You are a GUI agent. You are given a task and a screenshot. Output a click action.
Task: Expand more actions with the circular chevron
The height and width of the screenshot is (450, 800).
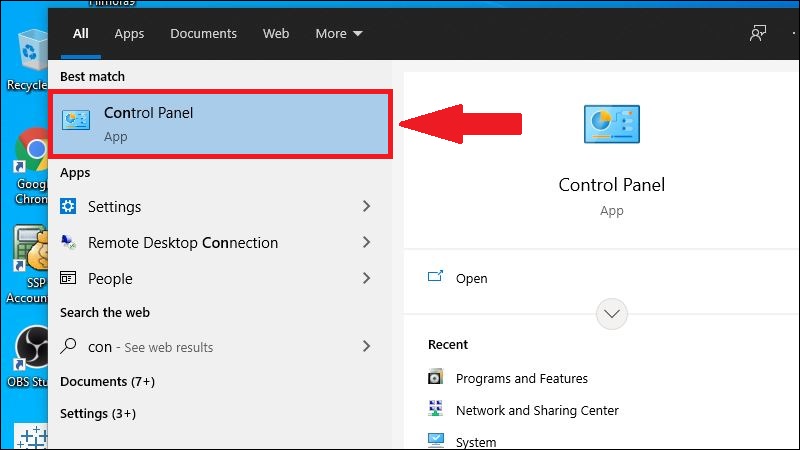point(611,313)
